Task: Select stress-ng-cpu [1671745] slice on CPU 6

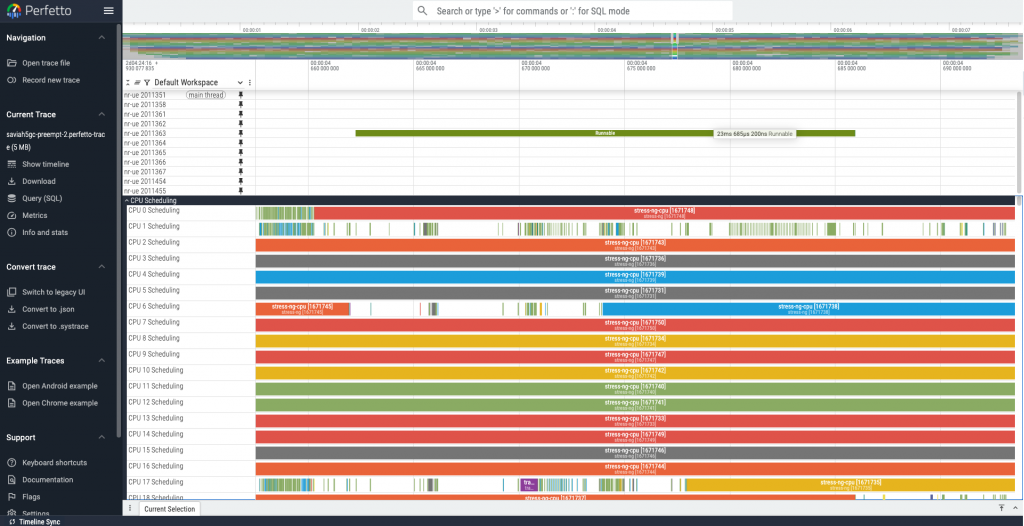Action: pyautogui.click(x=302, y=309)
